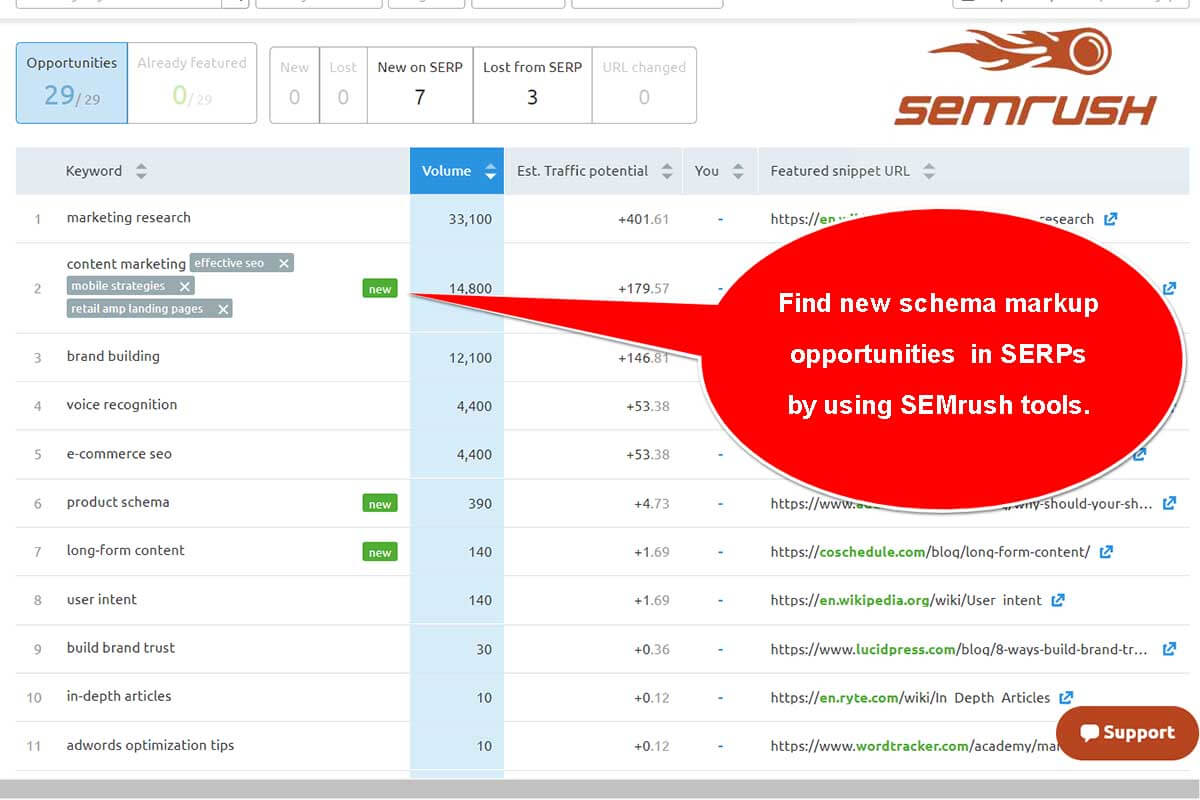Image resolution: width=1200 pixels, height=800 pixels.
Task: Click the 'e-commerce seo' keyword
Action: coord(119,454)
